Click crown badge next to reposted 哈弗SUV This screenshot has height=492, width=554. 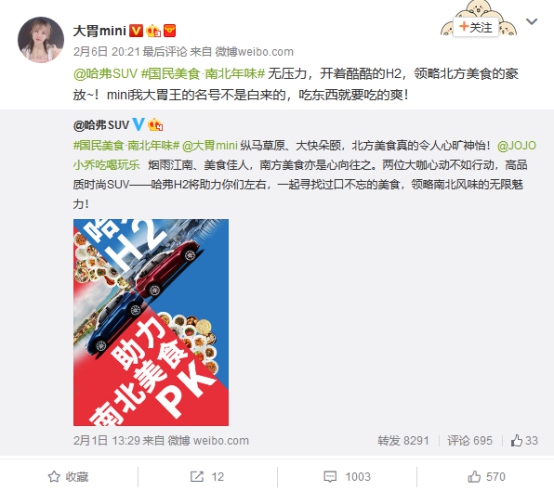[x=155, y=125]
